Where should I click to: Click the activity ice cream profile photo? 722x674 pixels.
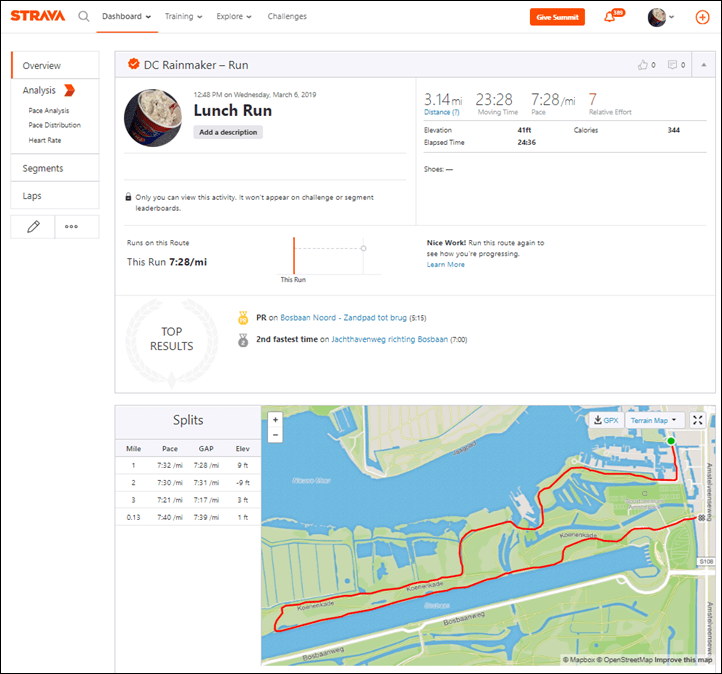click(153, 118)
